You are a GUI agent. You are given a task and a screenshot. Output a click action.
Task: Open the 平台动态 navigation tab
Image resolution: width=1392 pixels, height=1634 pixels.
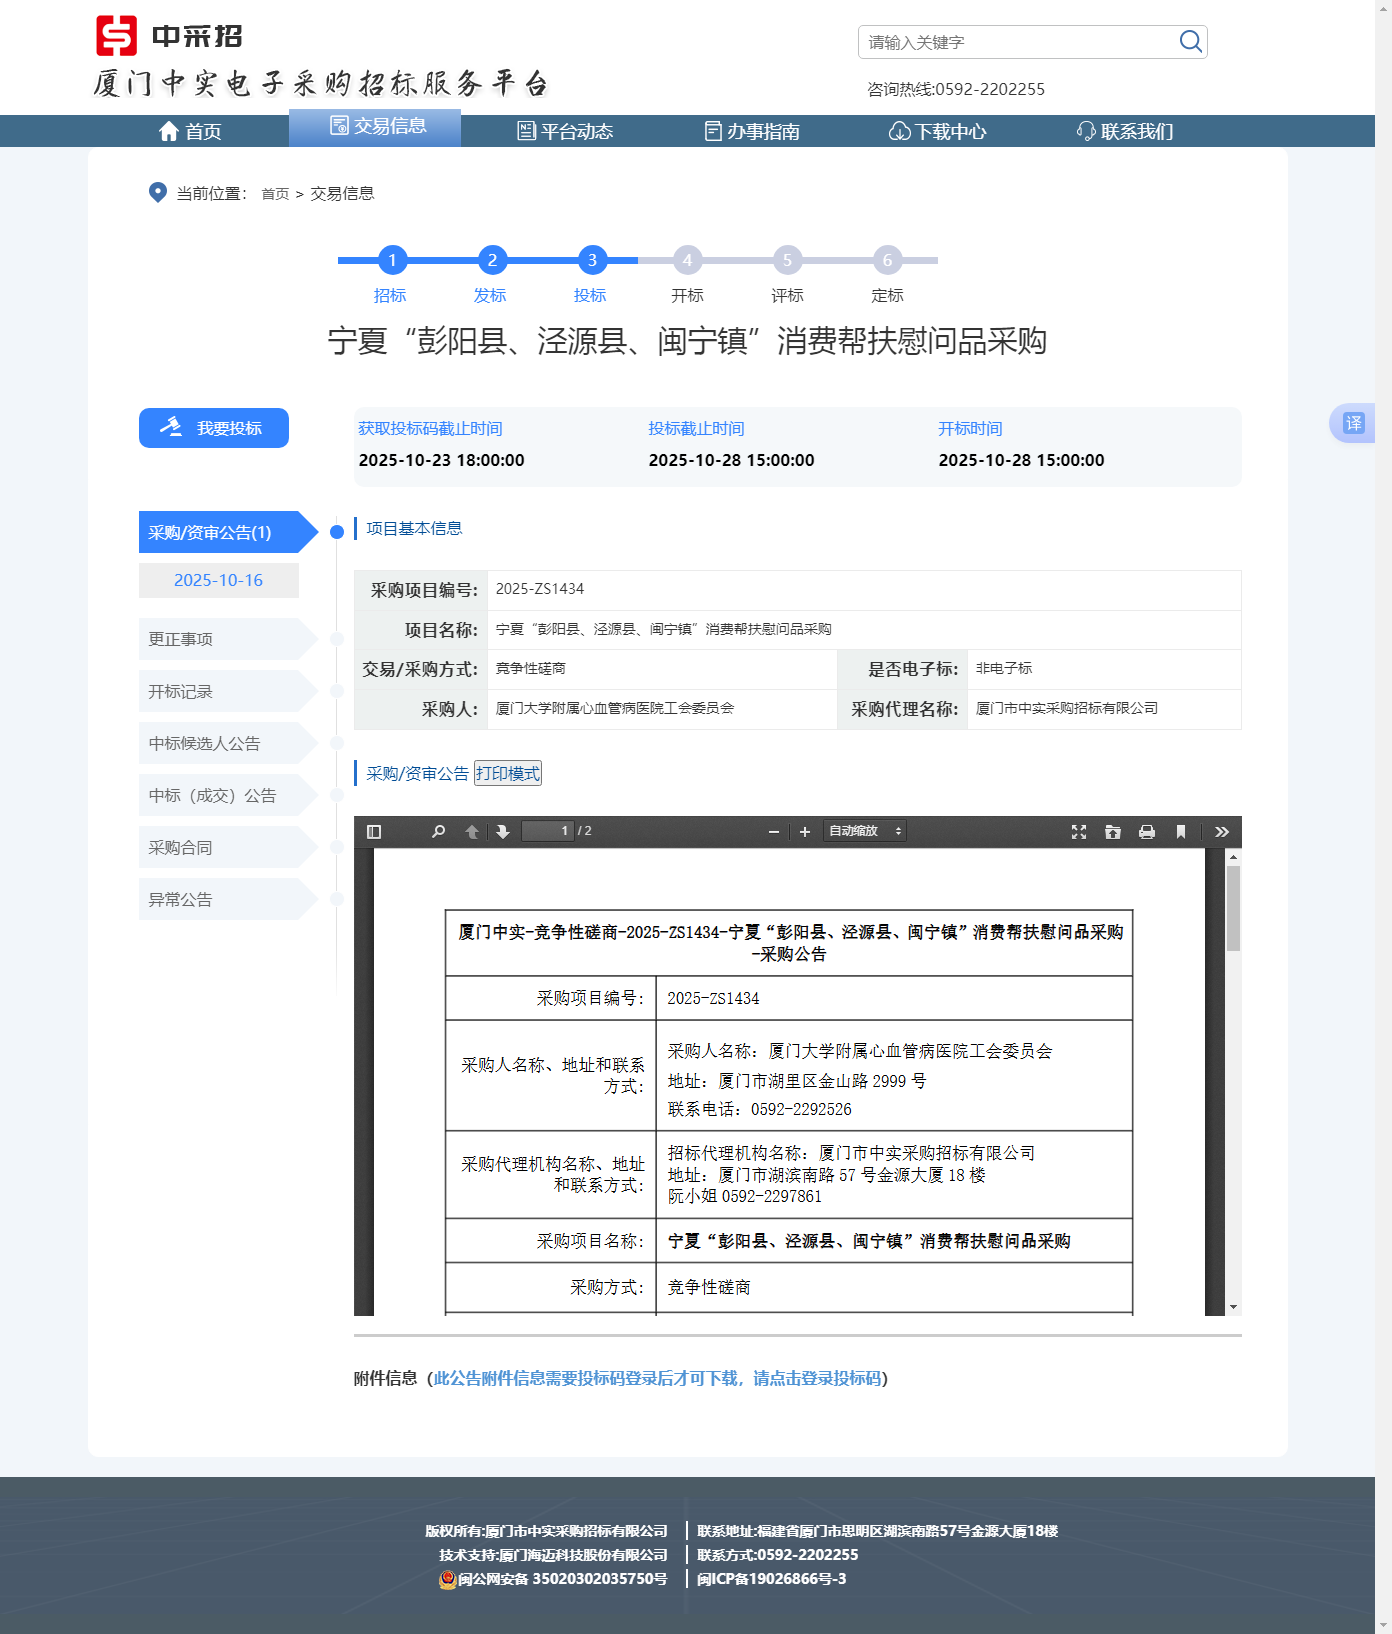(565, 131)
